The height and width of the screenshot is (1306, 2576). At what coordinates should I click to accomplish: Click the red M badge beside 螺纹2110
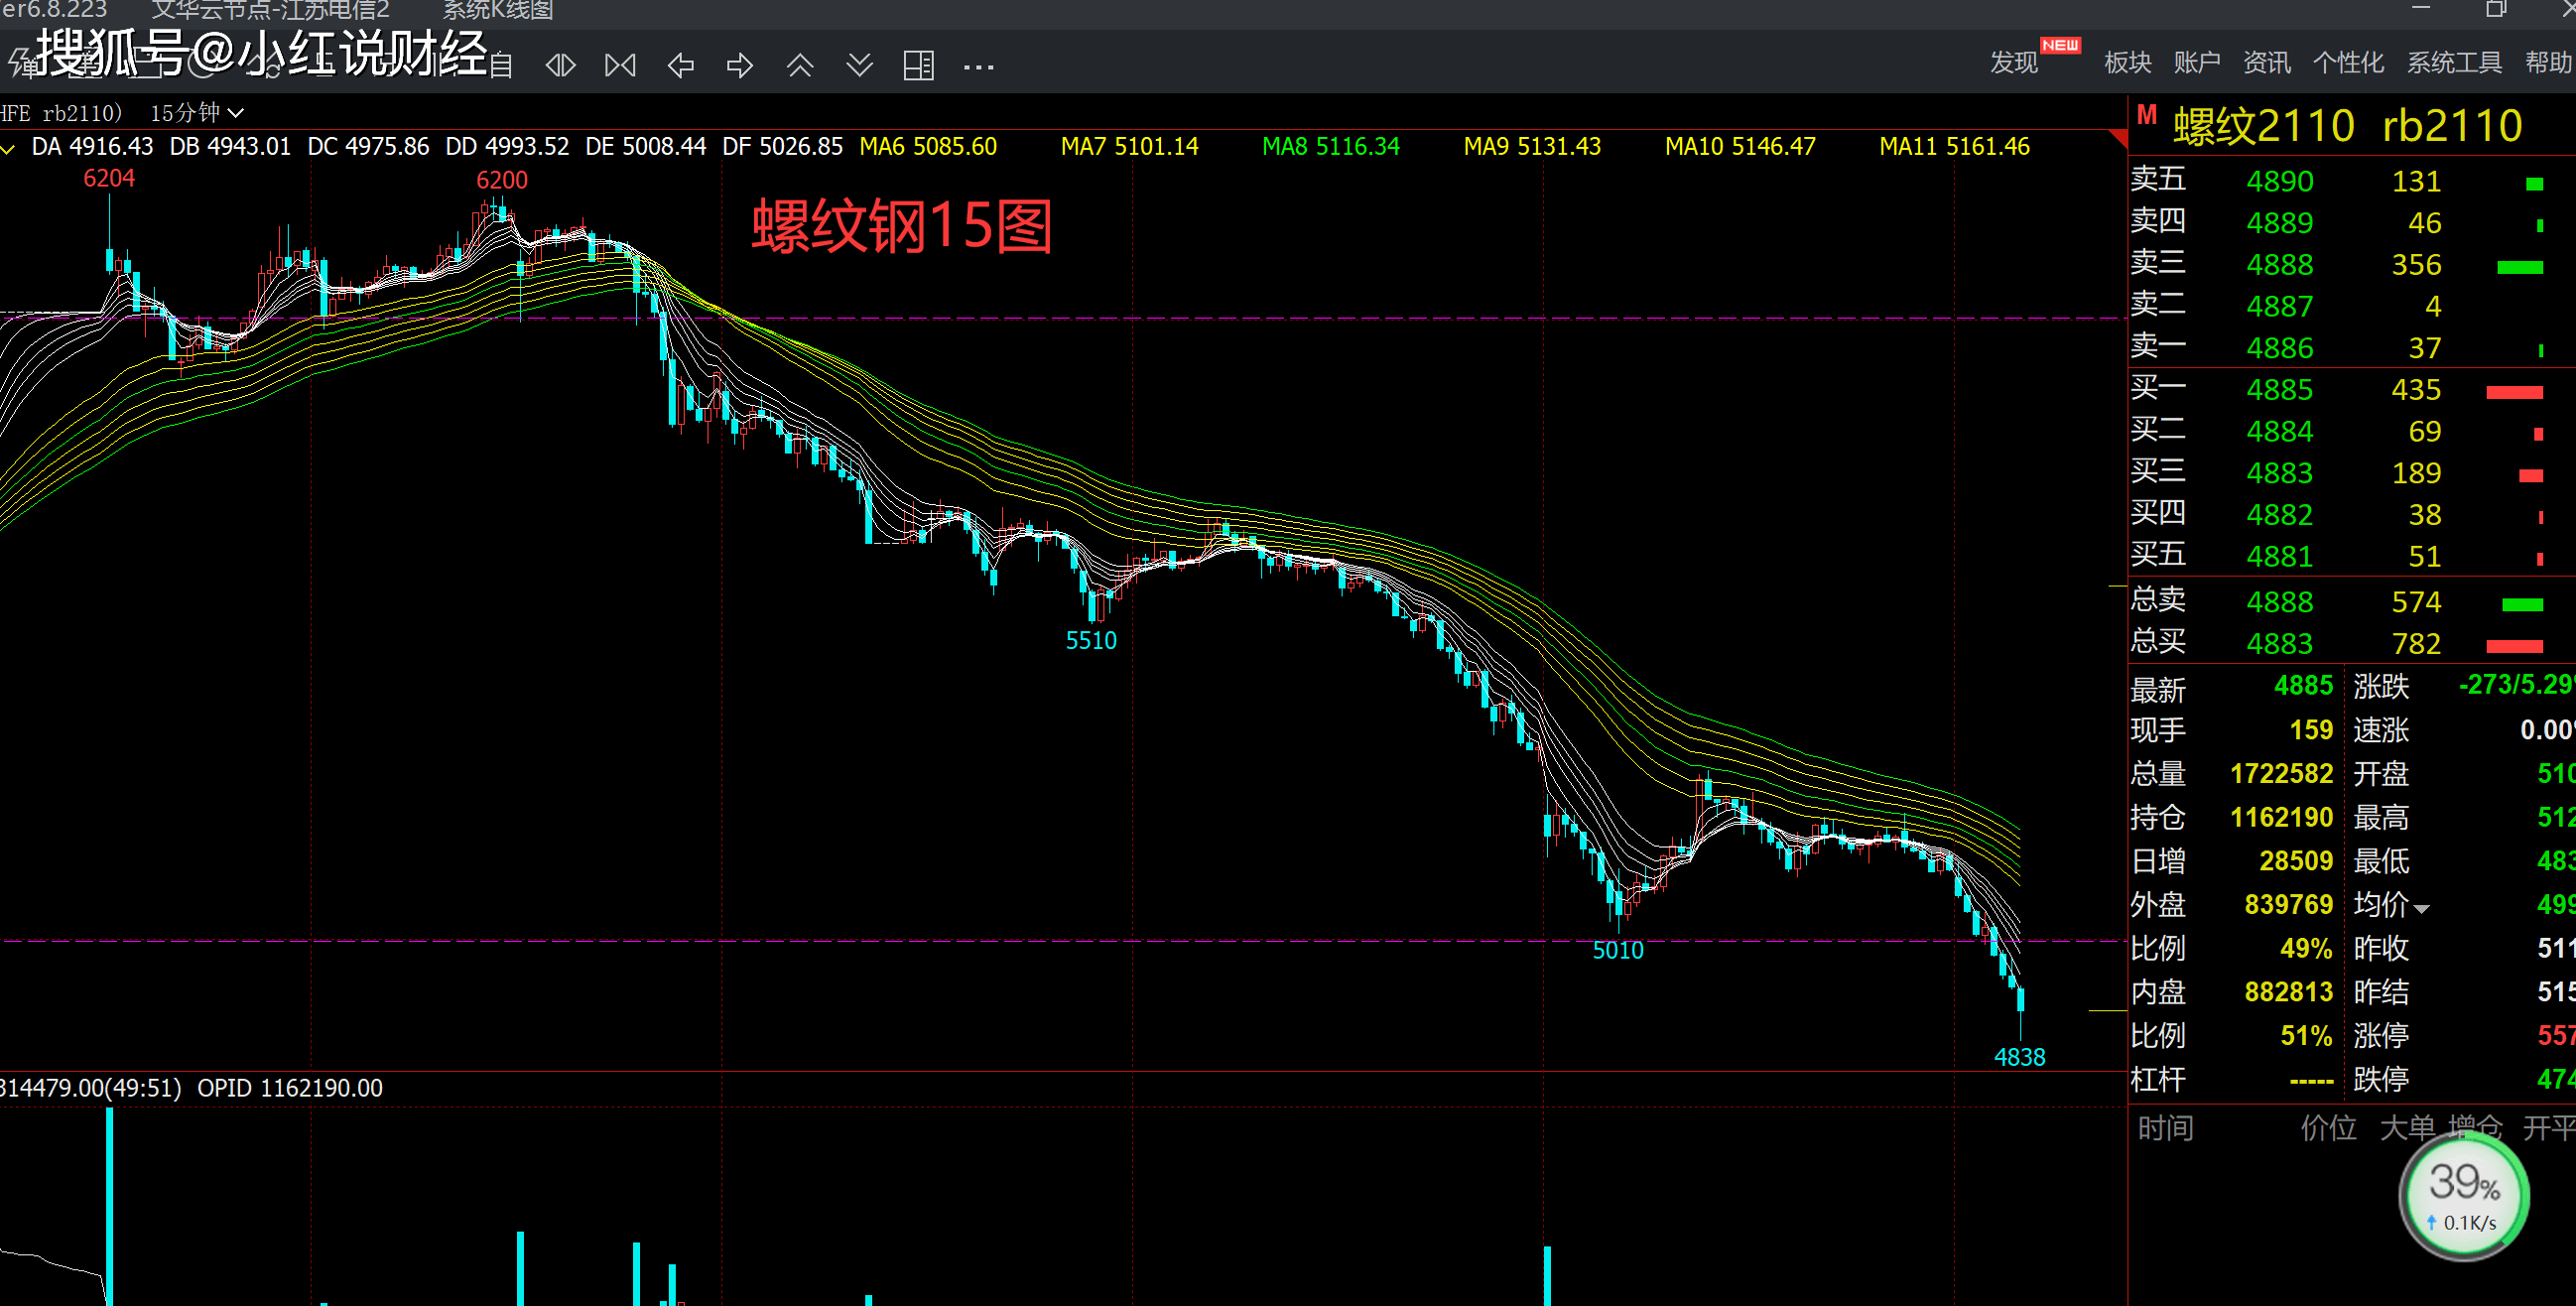(x=2146, y=115)
